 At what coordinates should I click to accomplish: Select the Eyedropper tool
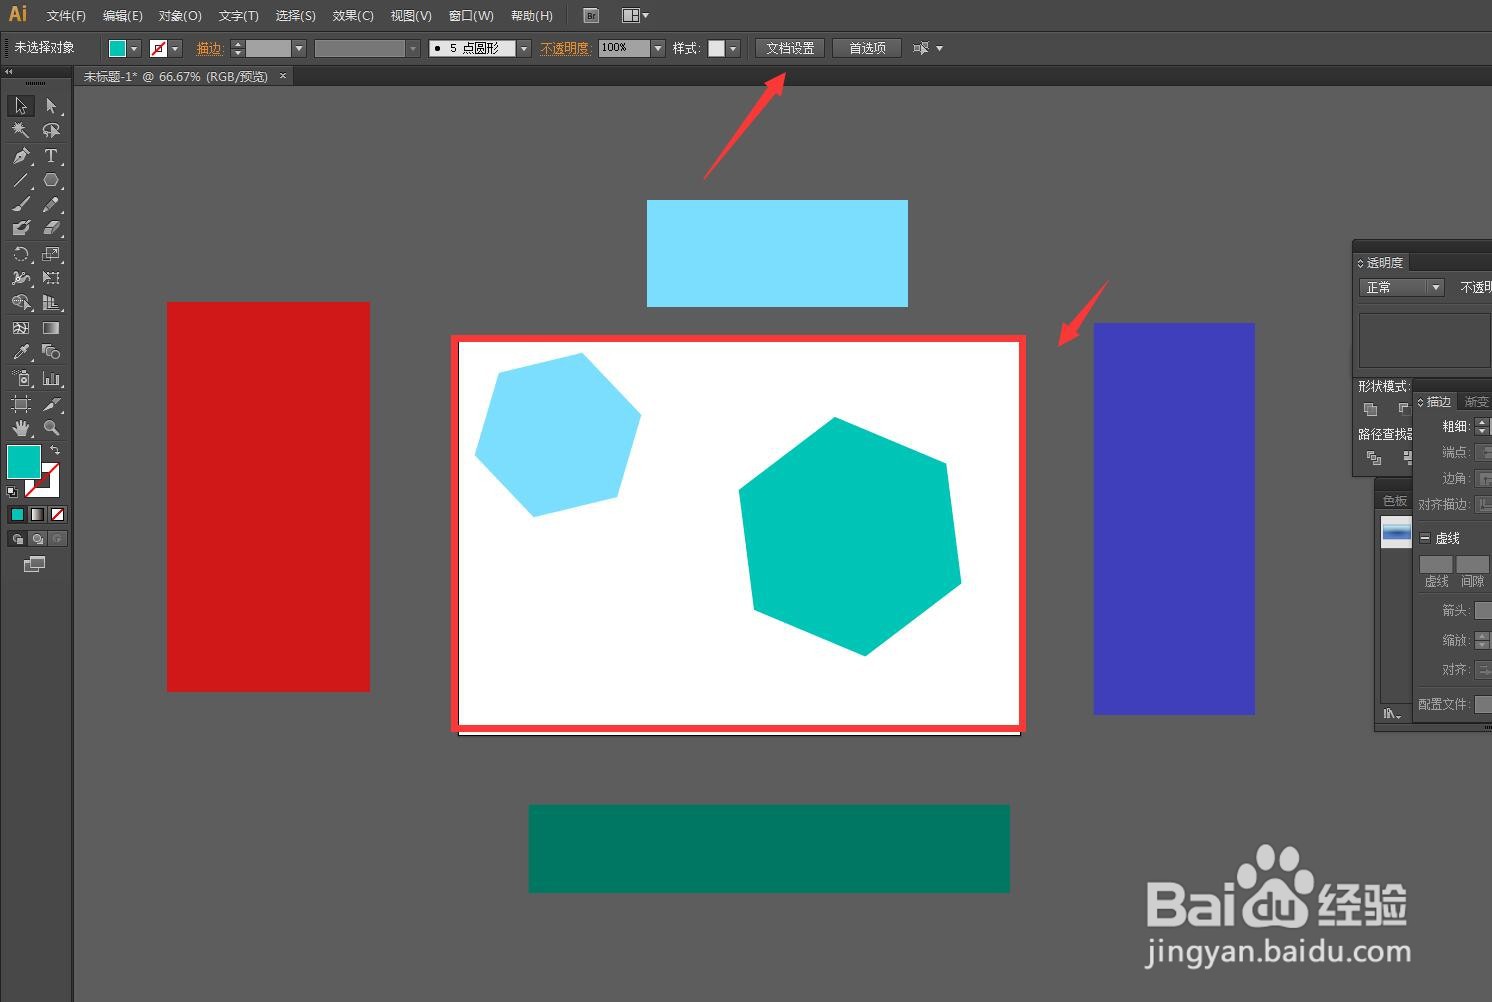[x=21, y=352]
